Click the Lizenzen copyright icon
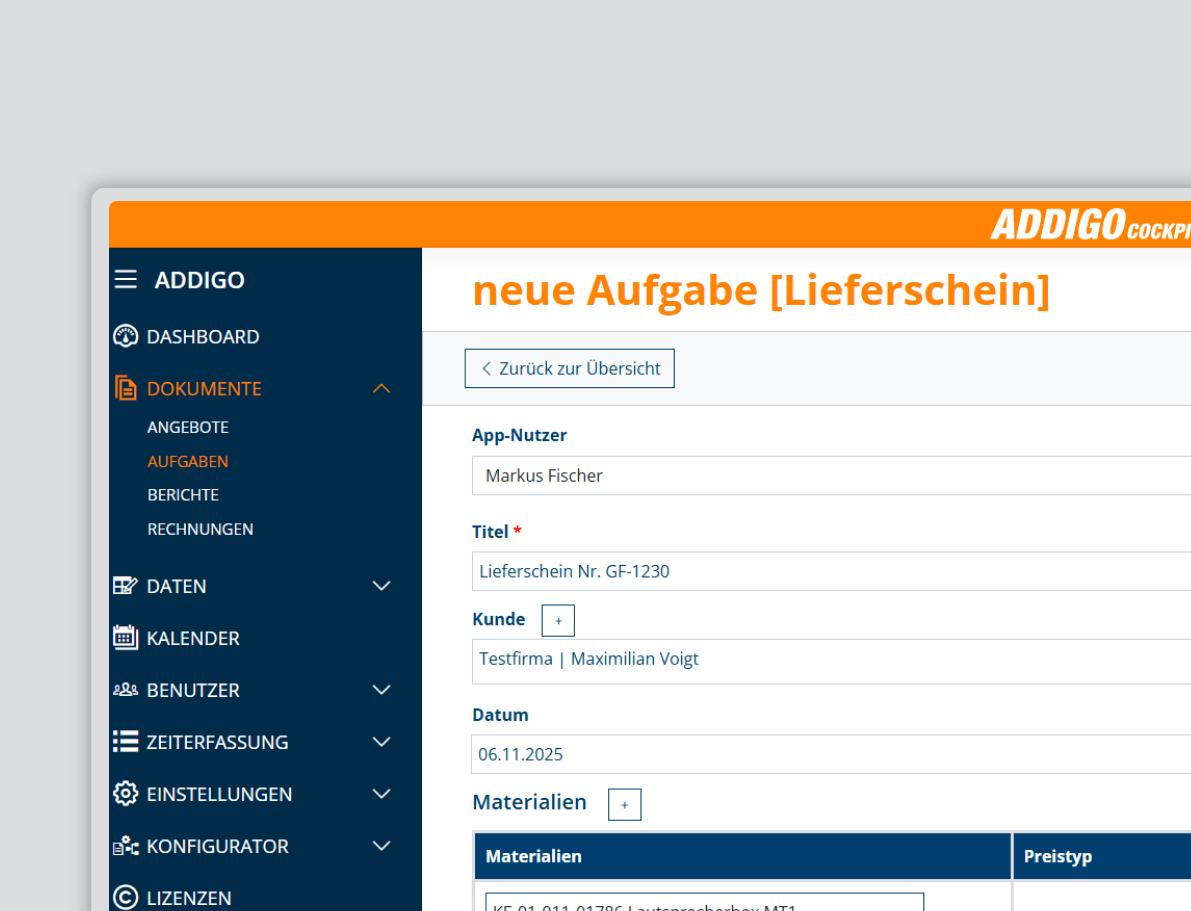The image size is (1191, 911). (125, 897)
